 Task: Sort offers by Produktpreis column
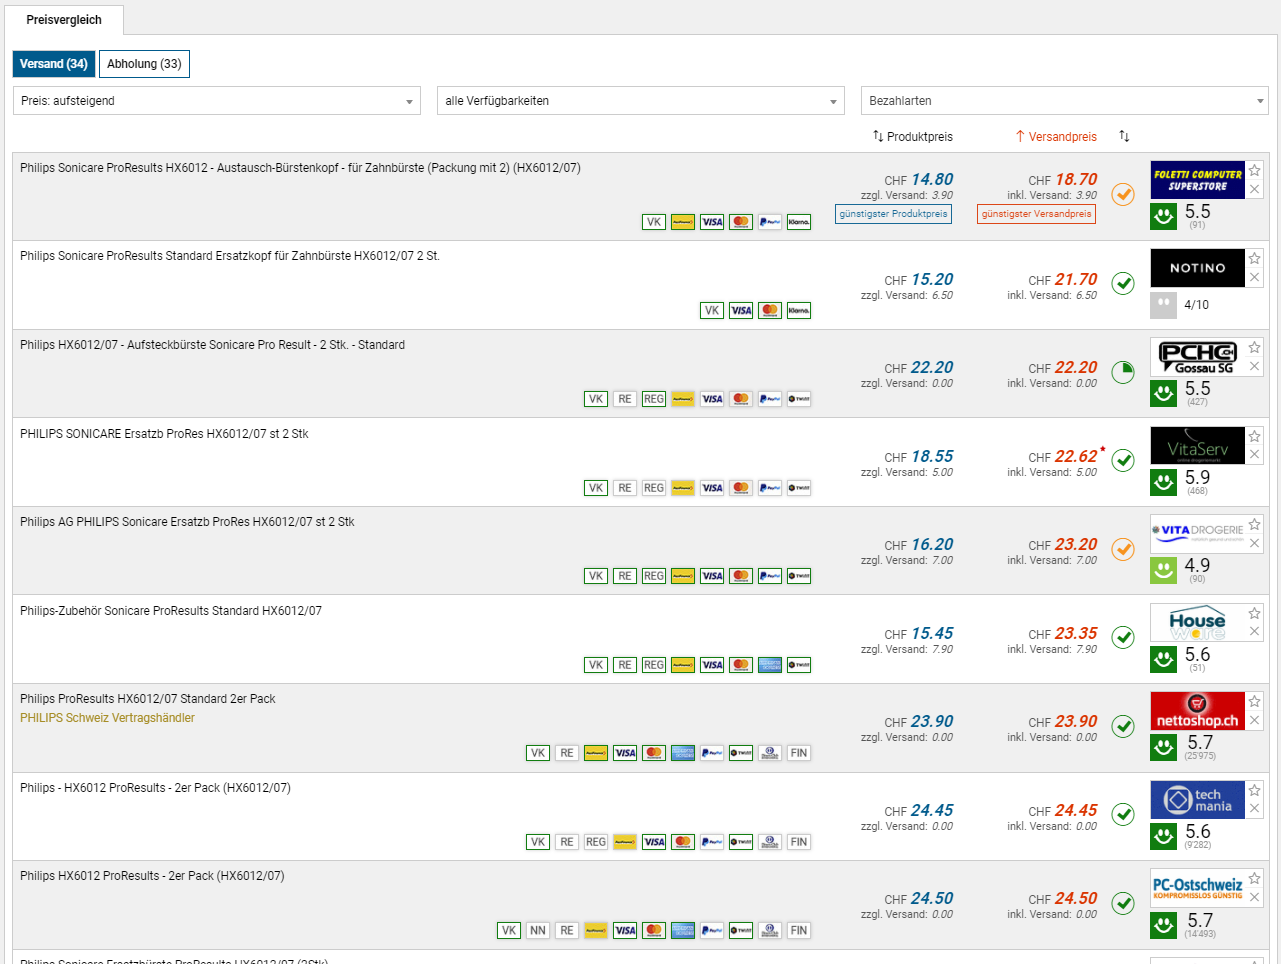(x=913, y=136)
